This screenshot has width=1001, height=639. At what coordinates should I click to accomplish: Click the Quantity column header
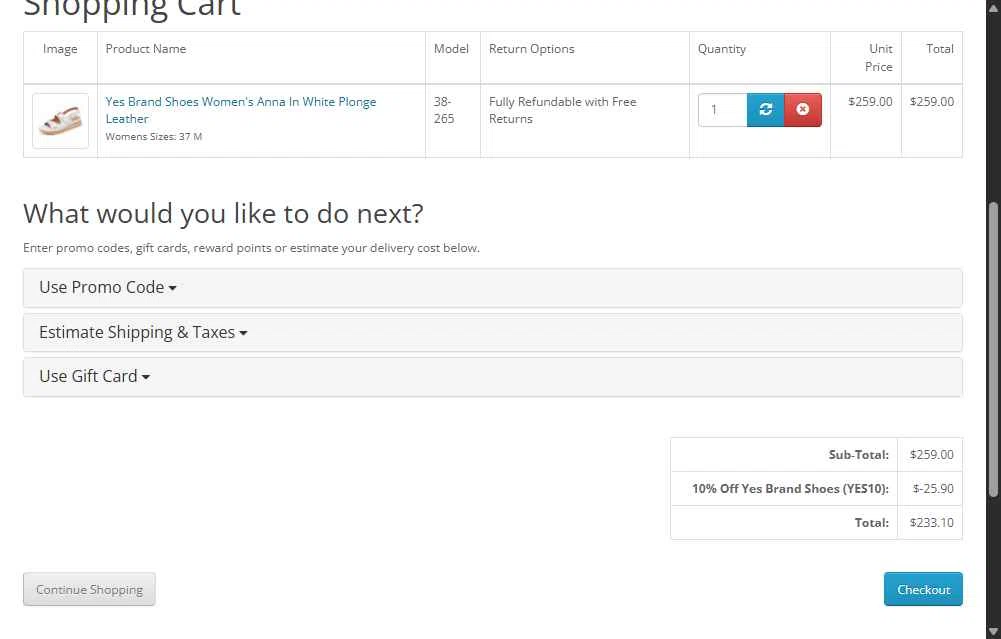click(721, 49)
